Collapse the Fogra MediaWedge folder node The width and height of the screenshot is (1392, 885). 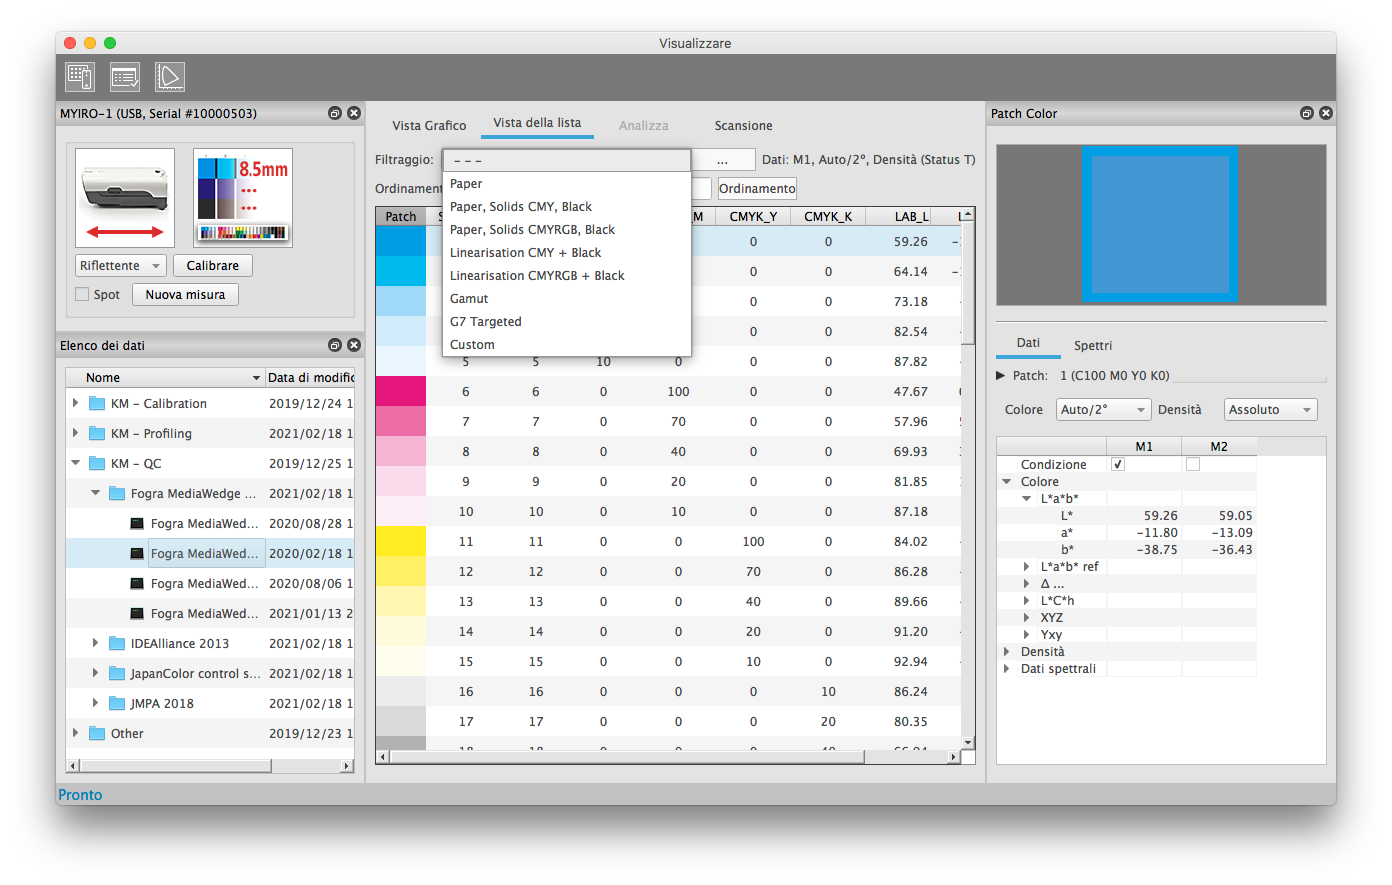pyautogui.click(x=96, y=494)
